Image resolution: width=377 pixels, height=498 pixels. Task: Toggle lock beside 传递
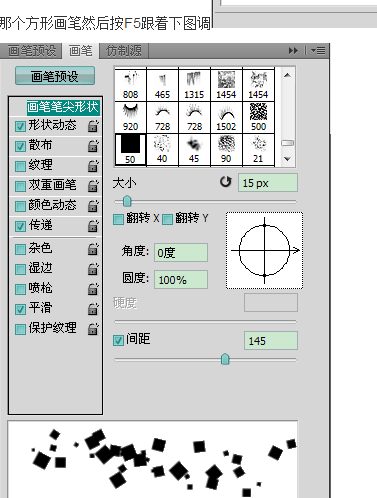coord(93,226)
